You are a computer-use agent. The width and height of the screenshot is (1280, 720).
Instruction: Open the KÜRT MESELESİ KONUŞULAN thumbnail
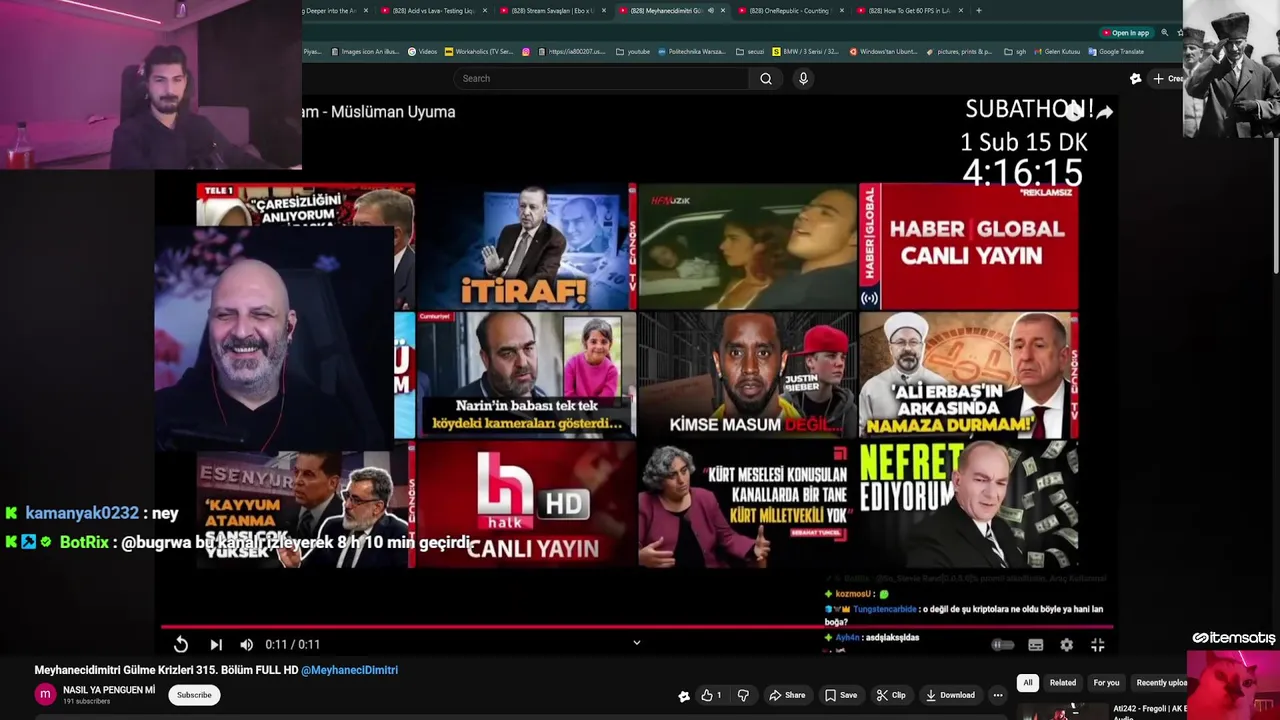pyautogui.click(x=747, y=505)
